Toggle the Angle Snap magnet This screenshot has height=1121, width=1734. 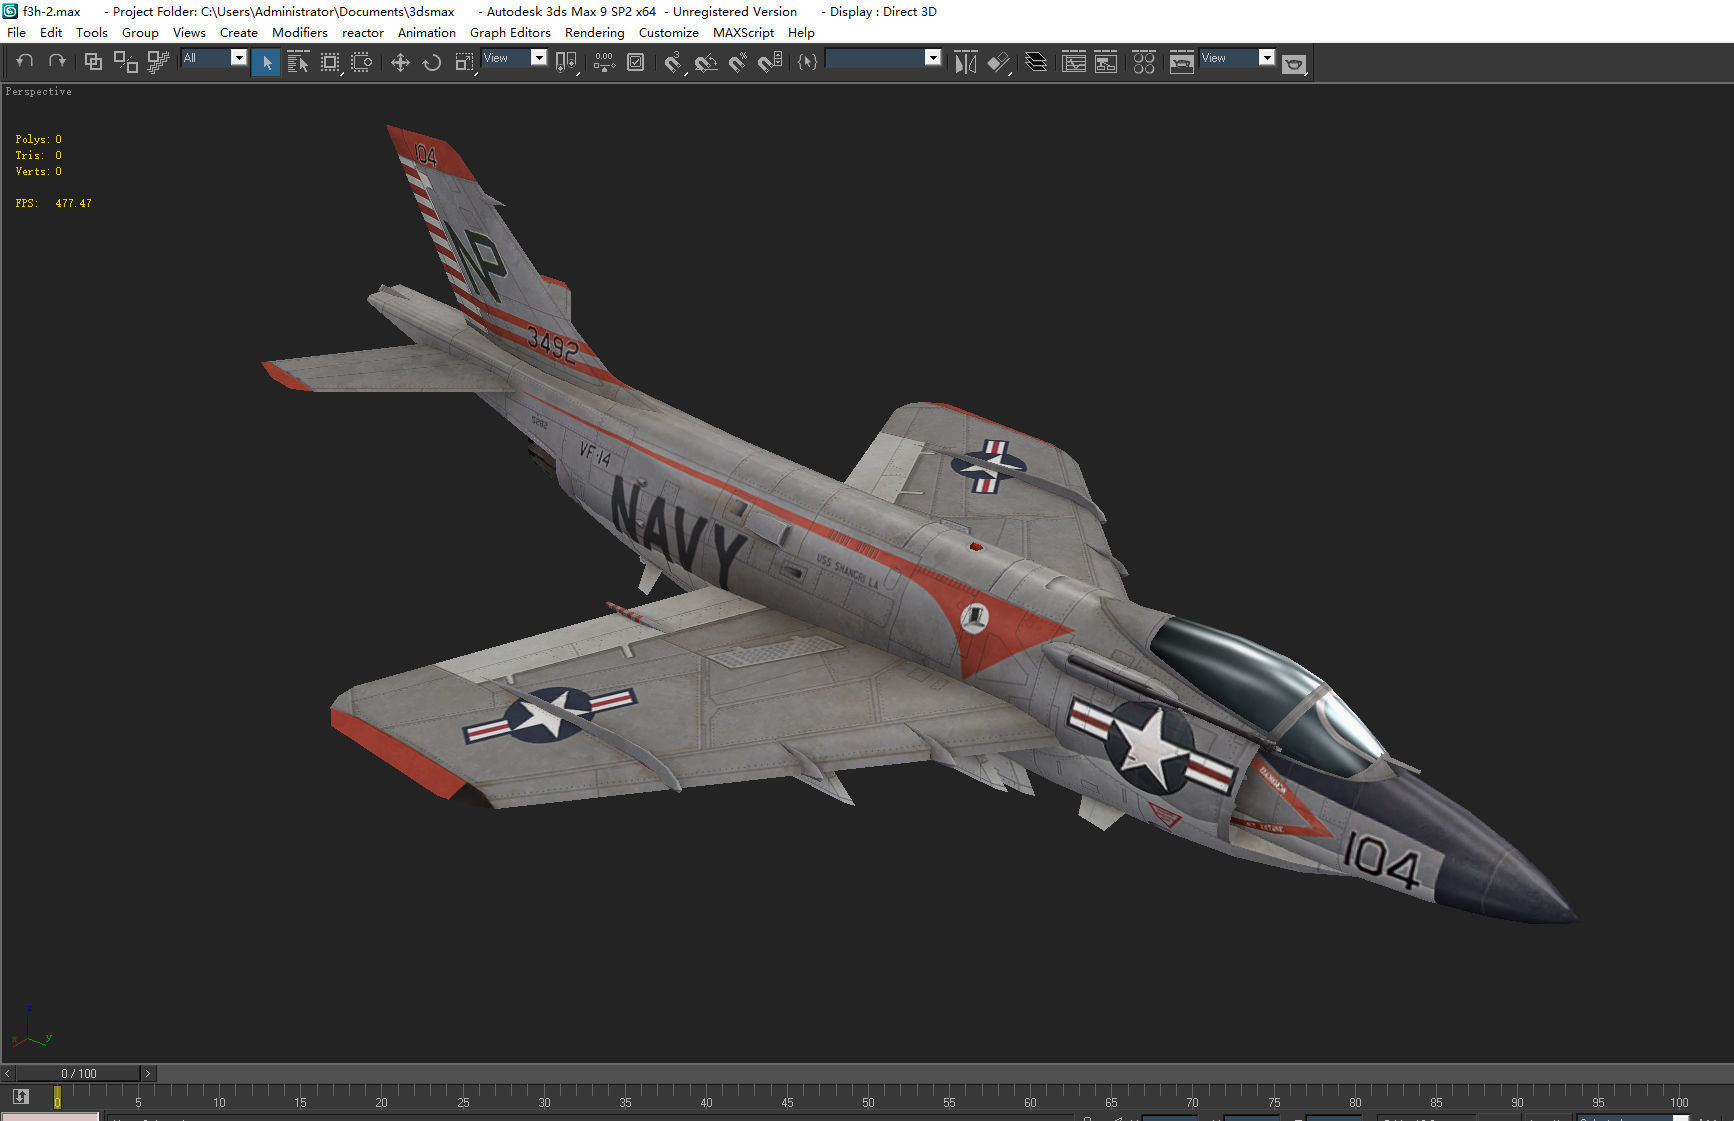click(x=706, y=62)
